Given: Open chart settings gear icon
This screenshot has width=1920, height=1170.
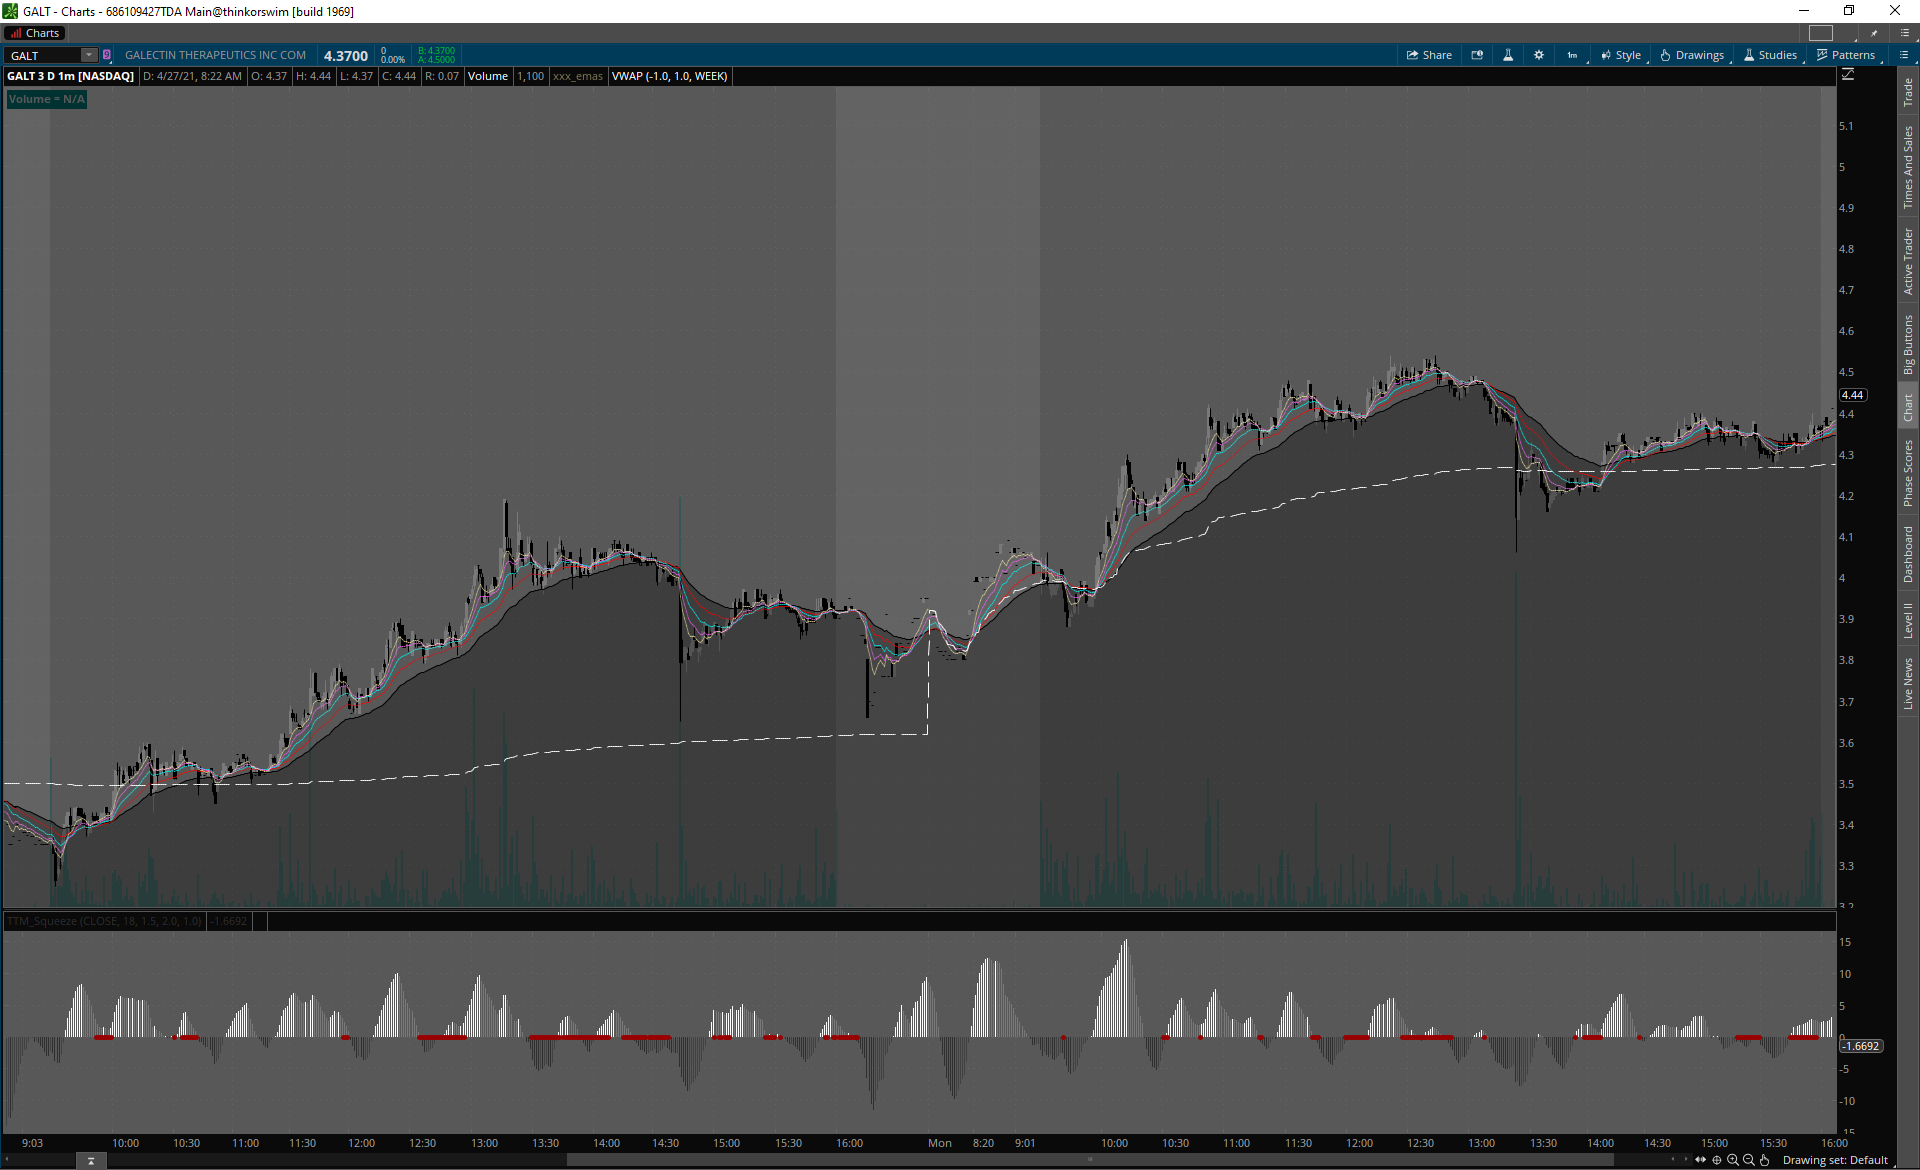Looking at the screenshot, I should pos(1539,55).
